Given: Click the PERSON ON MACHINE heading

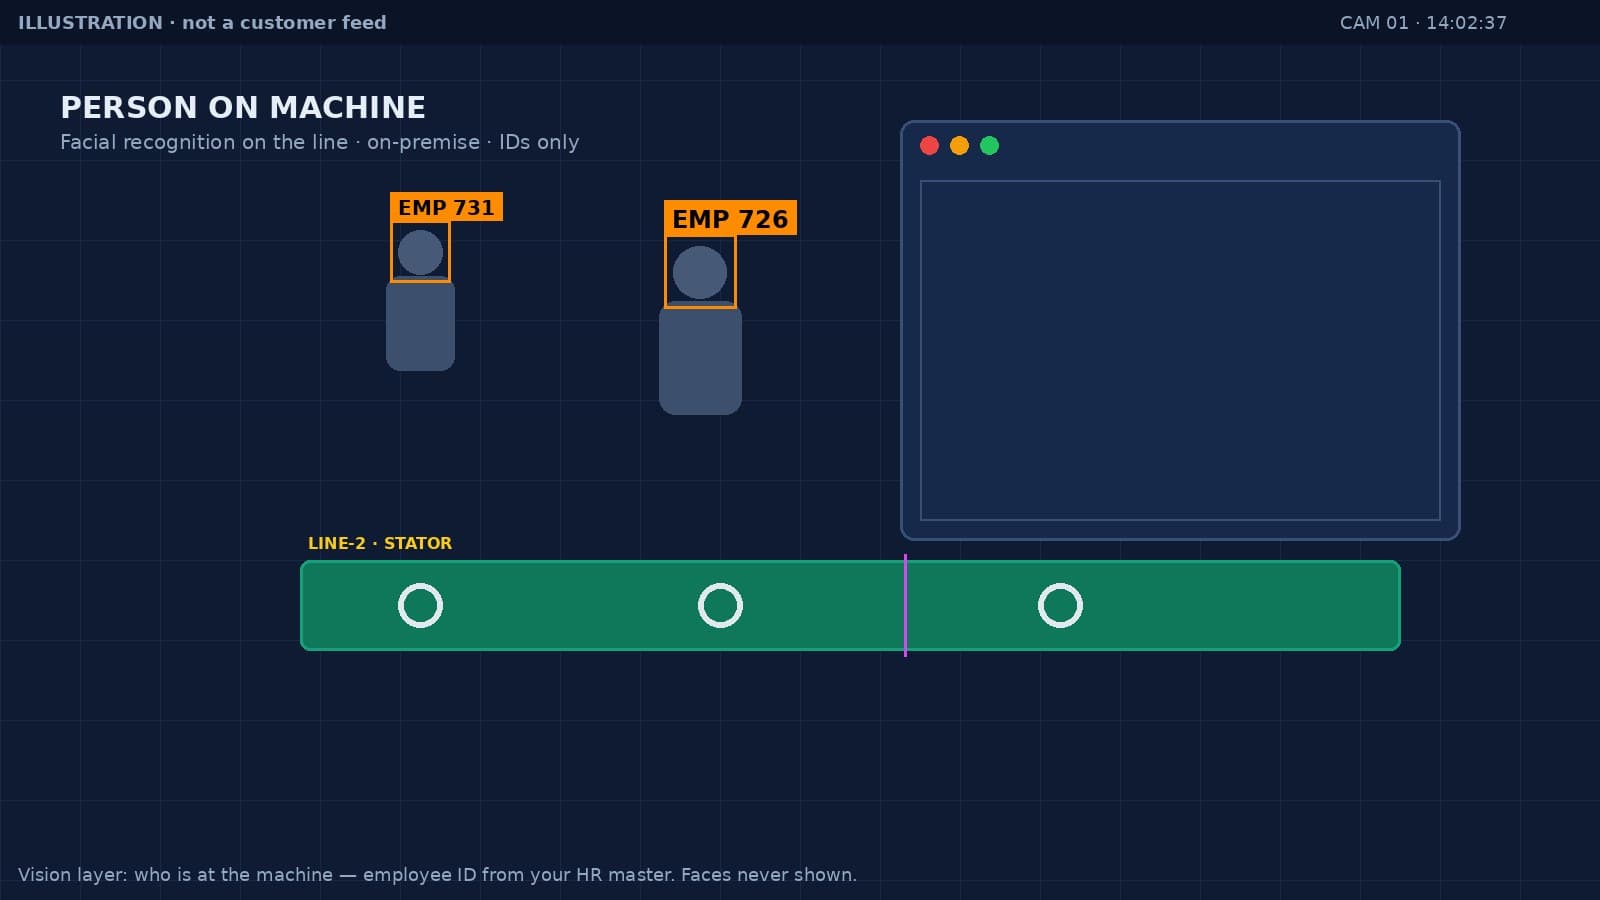Looking at the screenshot, I should (x=243, y=107).
